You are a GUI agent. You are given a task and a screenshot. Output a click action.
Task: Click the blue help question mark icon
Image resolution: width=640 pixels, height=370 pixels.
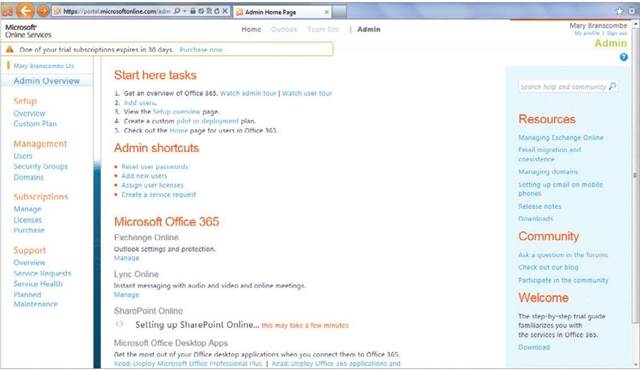point(623,57)
